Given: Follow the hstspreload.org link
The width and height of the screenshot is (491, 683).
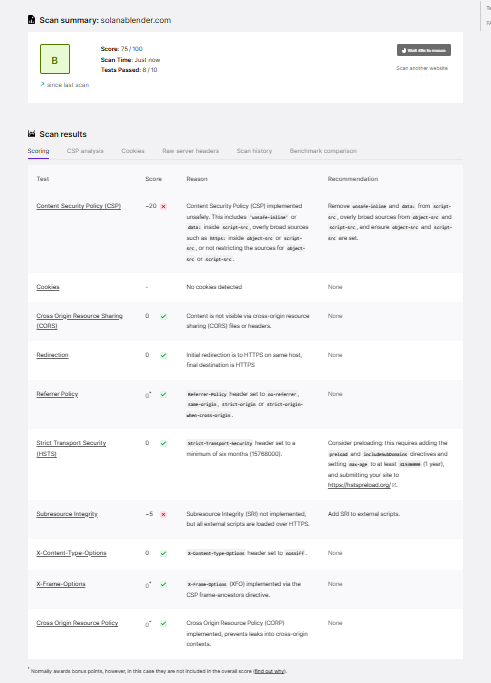Looking at the screenshot, I should click(359, 485).
